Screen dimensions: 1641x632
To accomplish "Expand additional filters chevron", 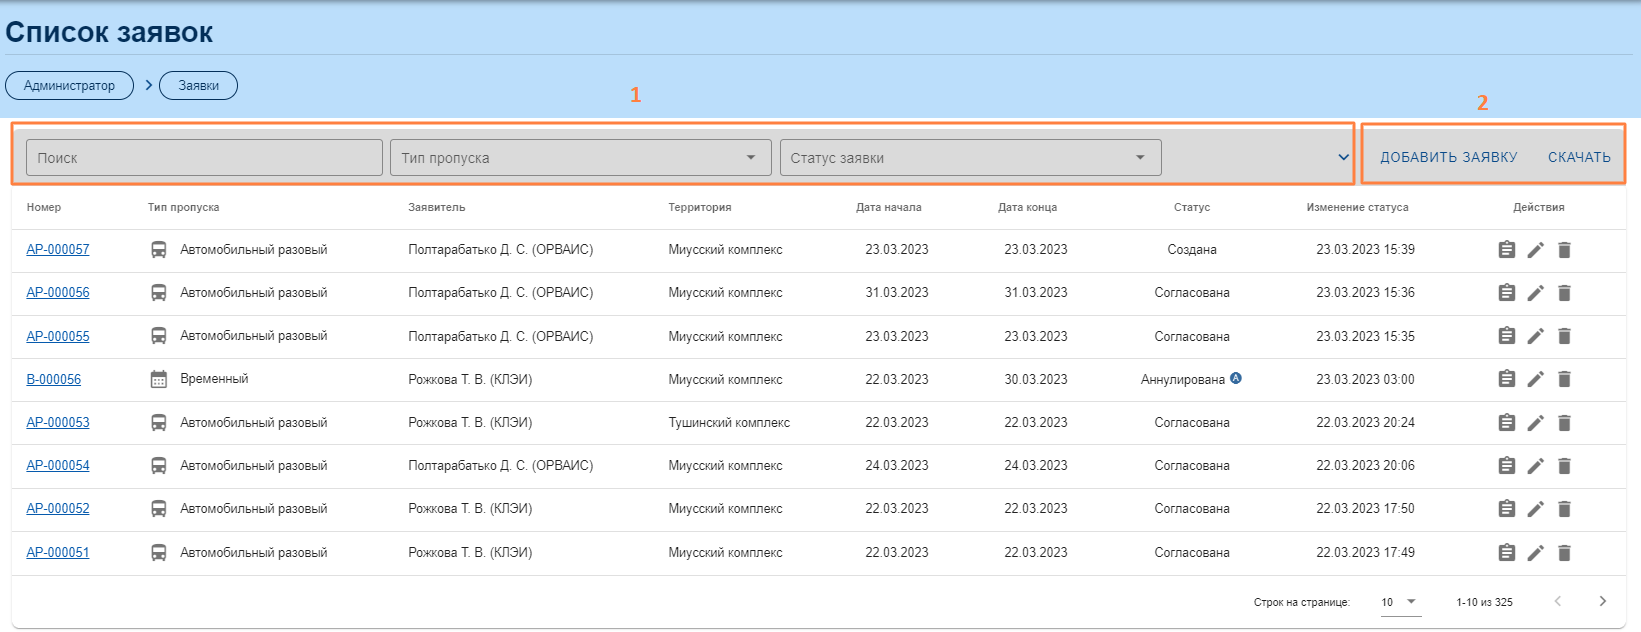I will coord(1343,158).
